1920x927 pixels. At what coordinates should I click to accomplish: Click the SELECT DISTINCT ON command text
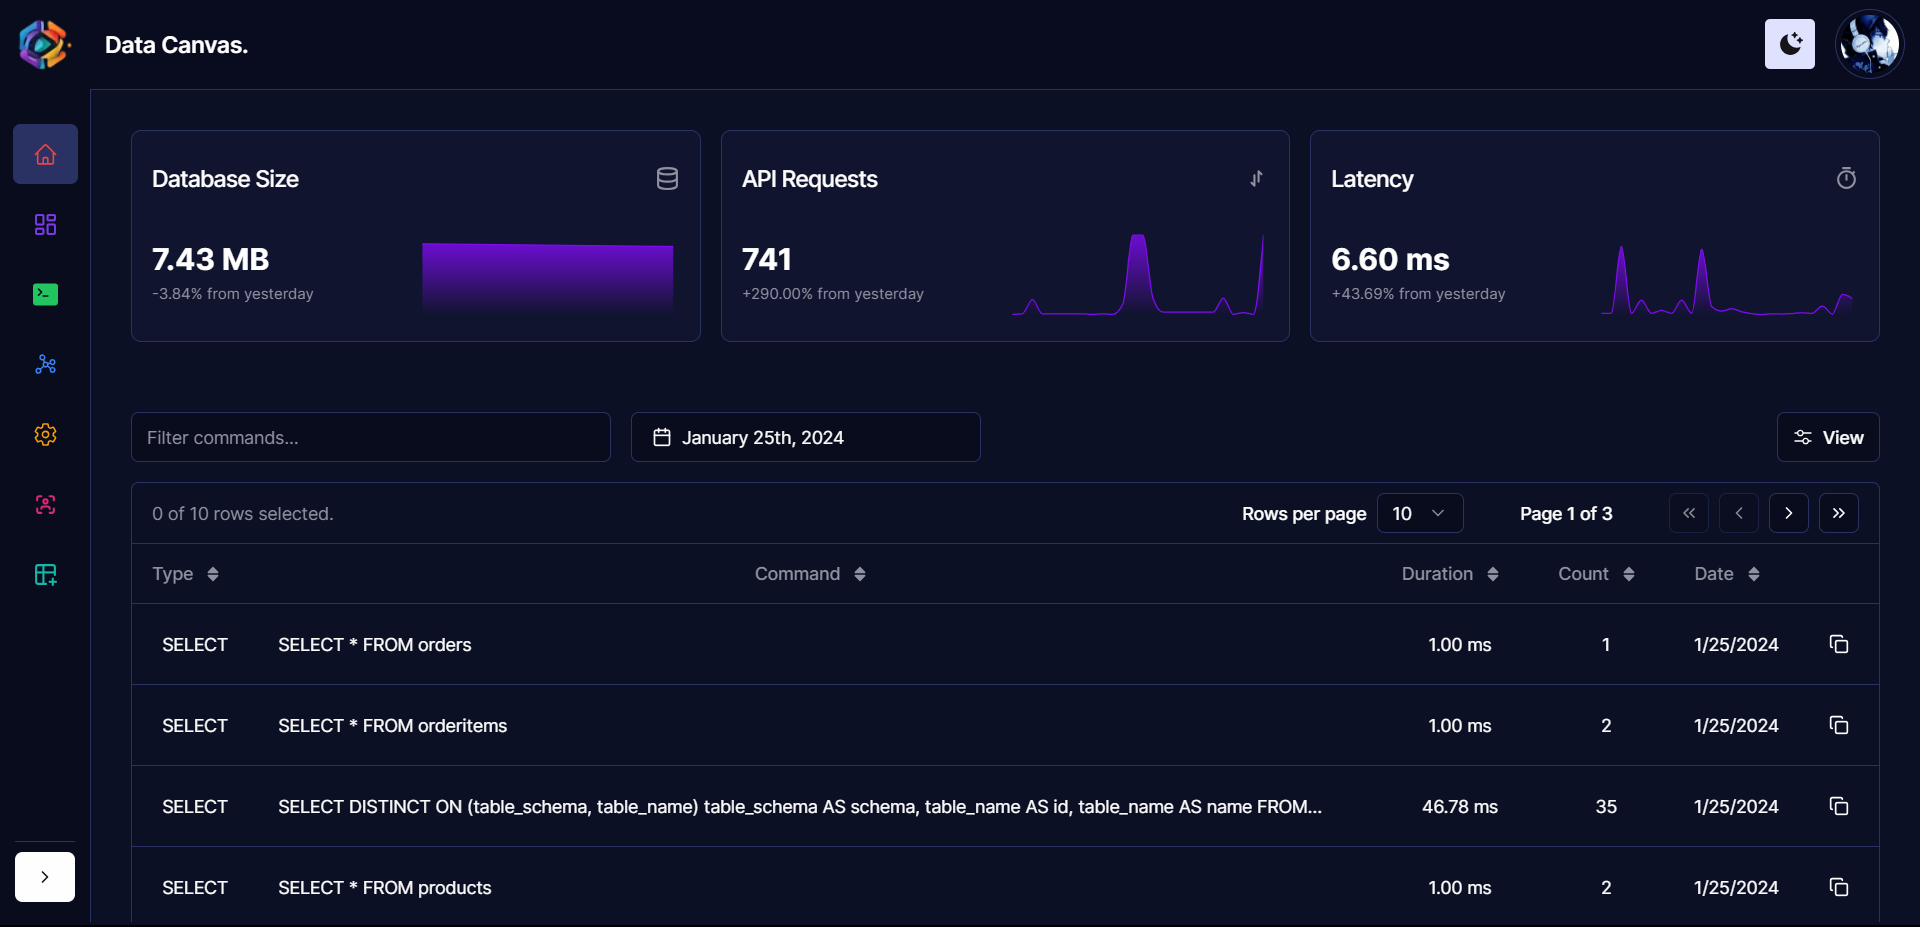pos(800,807)
